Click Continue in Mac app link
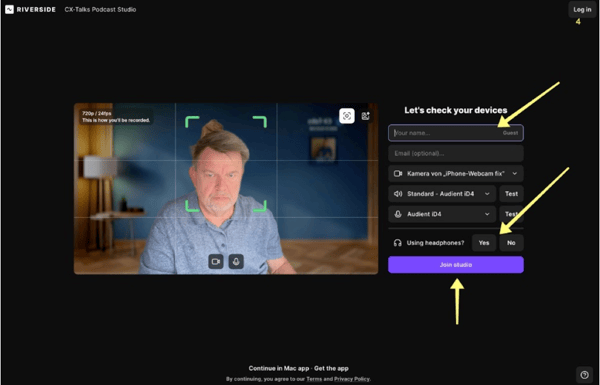Screen dimensions: 600x385 point(279,368)
